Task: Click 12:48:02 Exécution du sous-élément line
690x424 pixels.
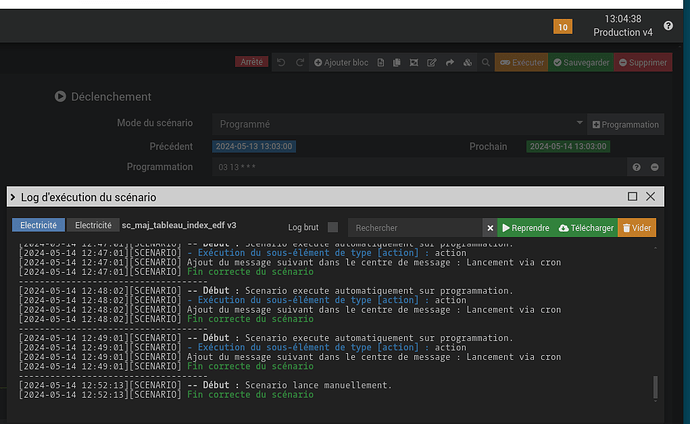Action: click(242, 300)
